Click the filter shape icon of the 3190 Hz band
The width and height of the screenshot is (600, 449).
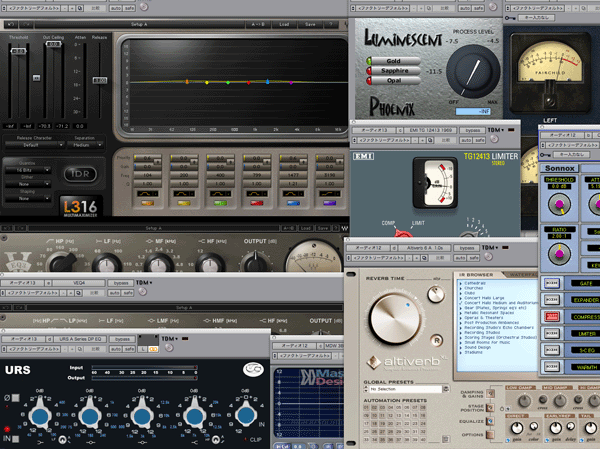coord(330,194)
